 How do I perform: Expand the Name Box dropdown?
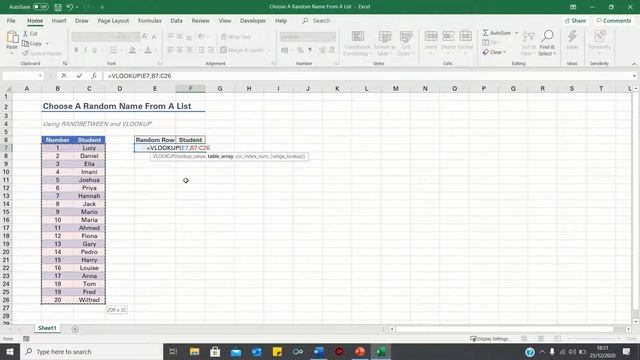(40, 76)
